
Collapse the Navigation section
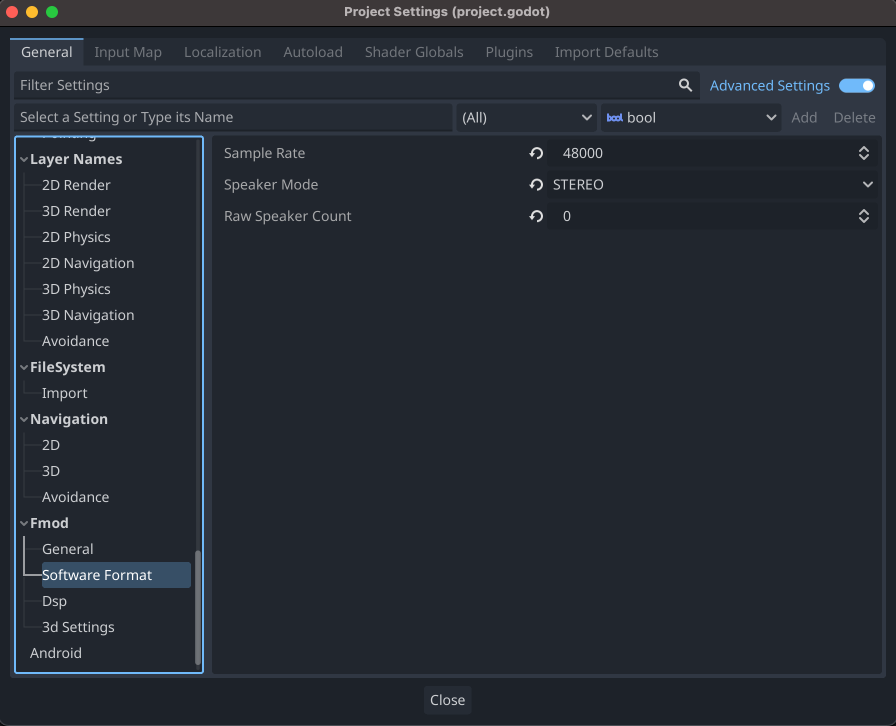pos(24,420)
